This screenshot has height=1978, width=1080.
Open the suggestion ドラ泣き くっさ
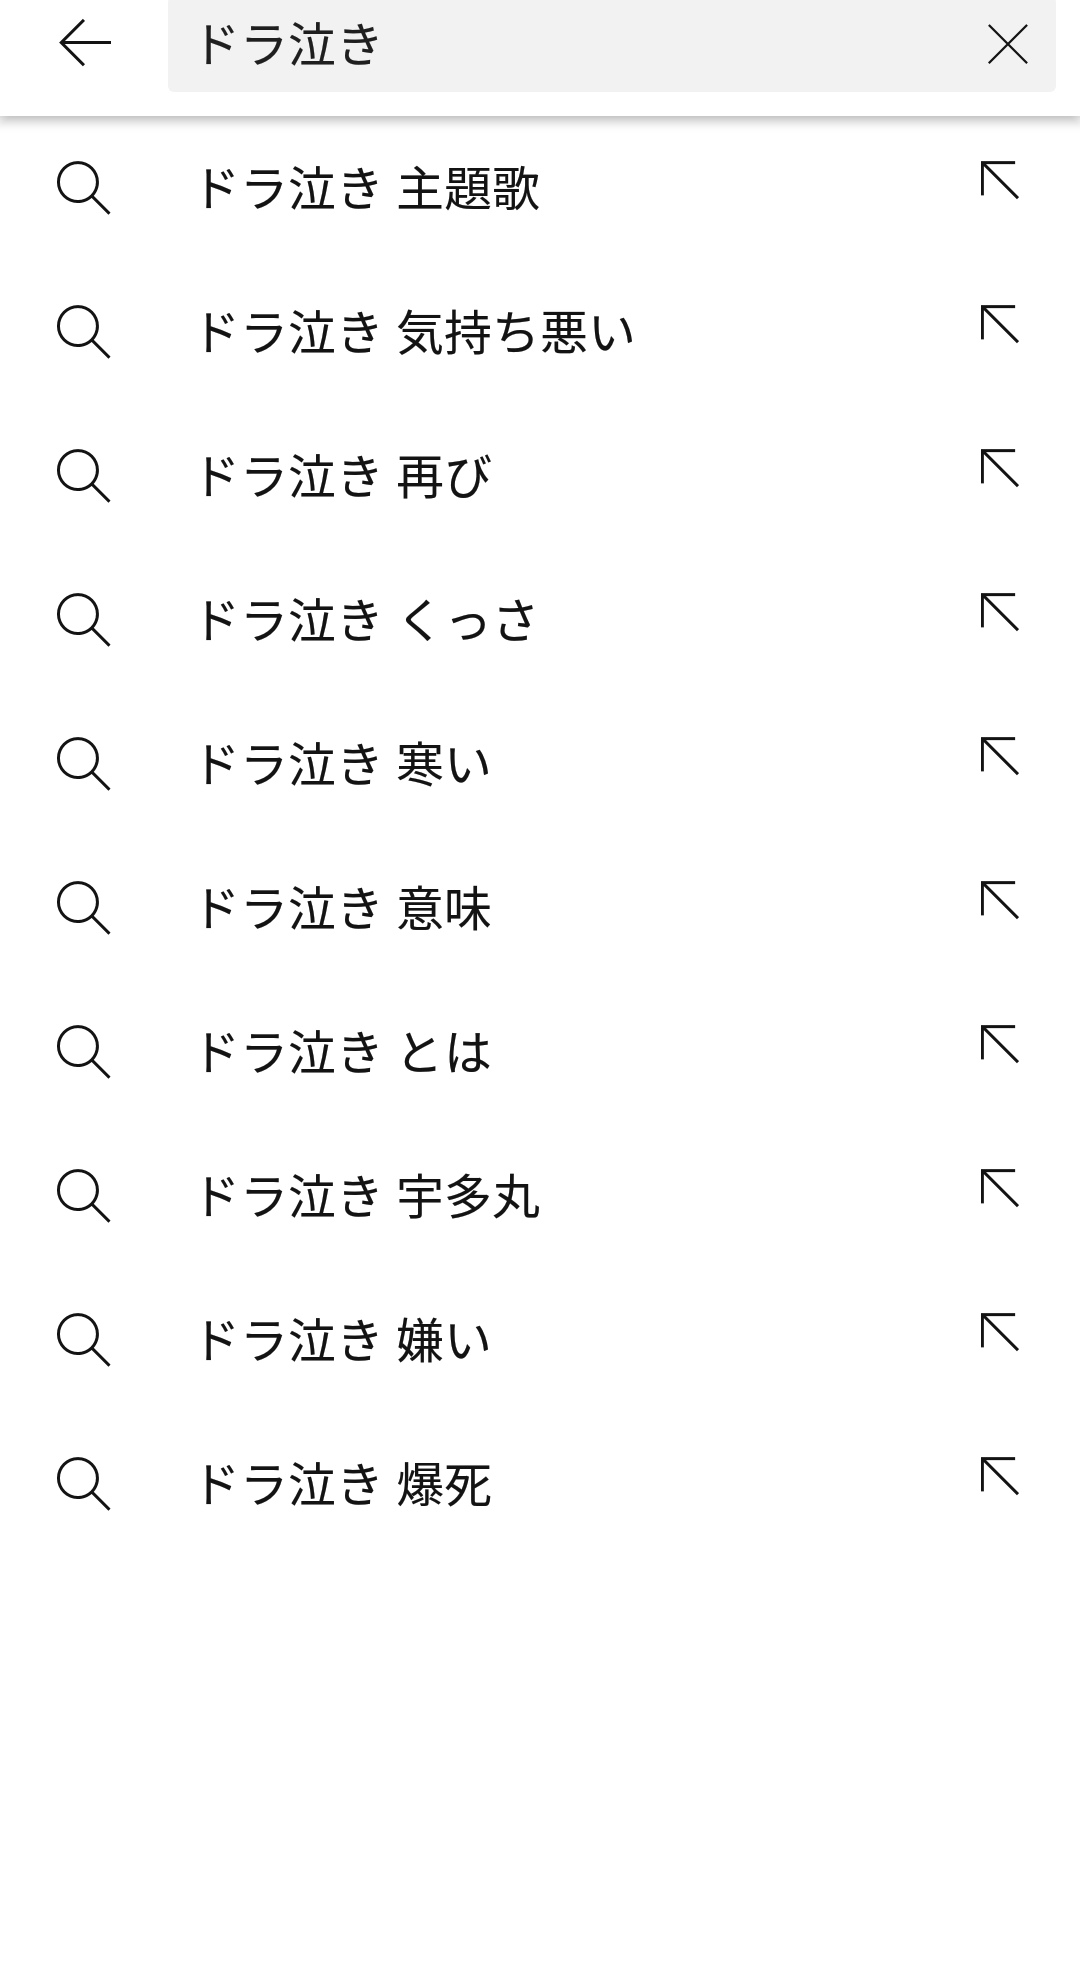tap(540, 620)
